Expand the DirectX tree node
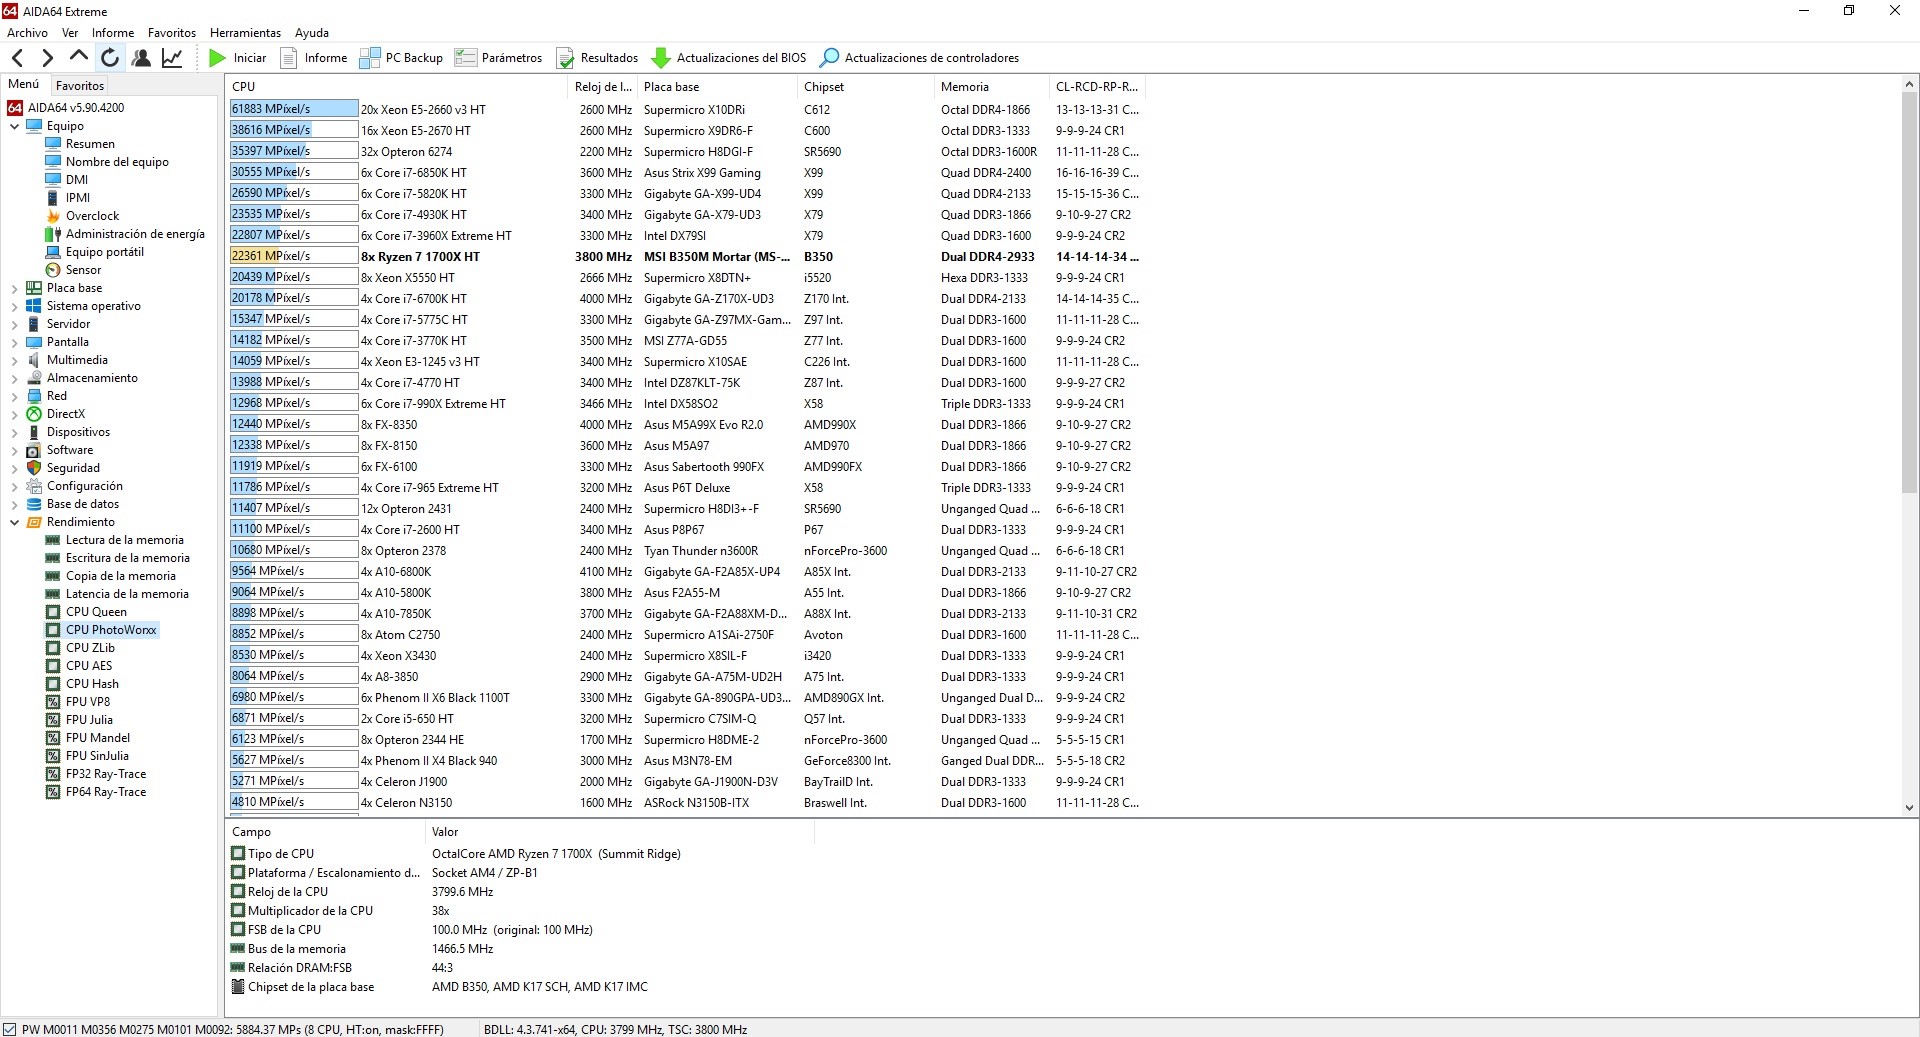Image resolution: width=1920 pixels, height=1037 pixels. [14, 414]
